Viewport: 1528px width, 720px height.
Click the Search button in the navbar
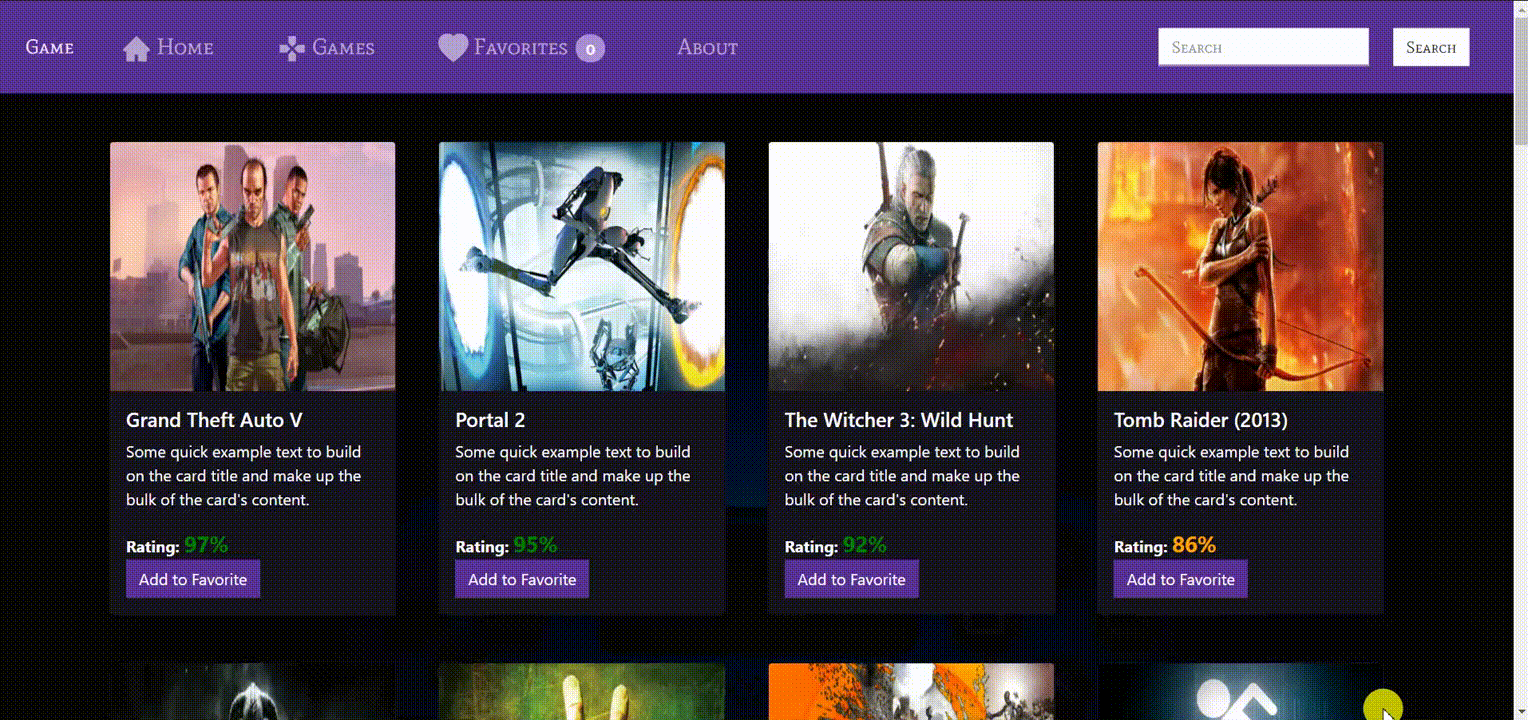tap(1431, 47)
